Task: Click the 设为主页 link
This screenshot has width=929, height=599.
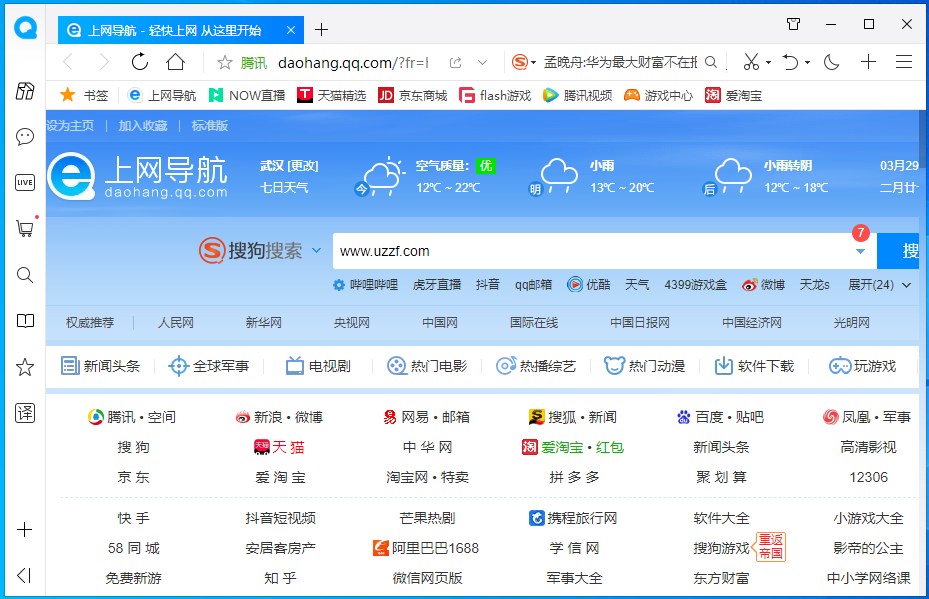Action: [70, 126]
